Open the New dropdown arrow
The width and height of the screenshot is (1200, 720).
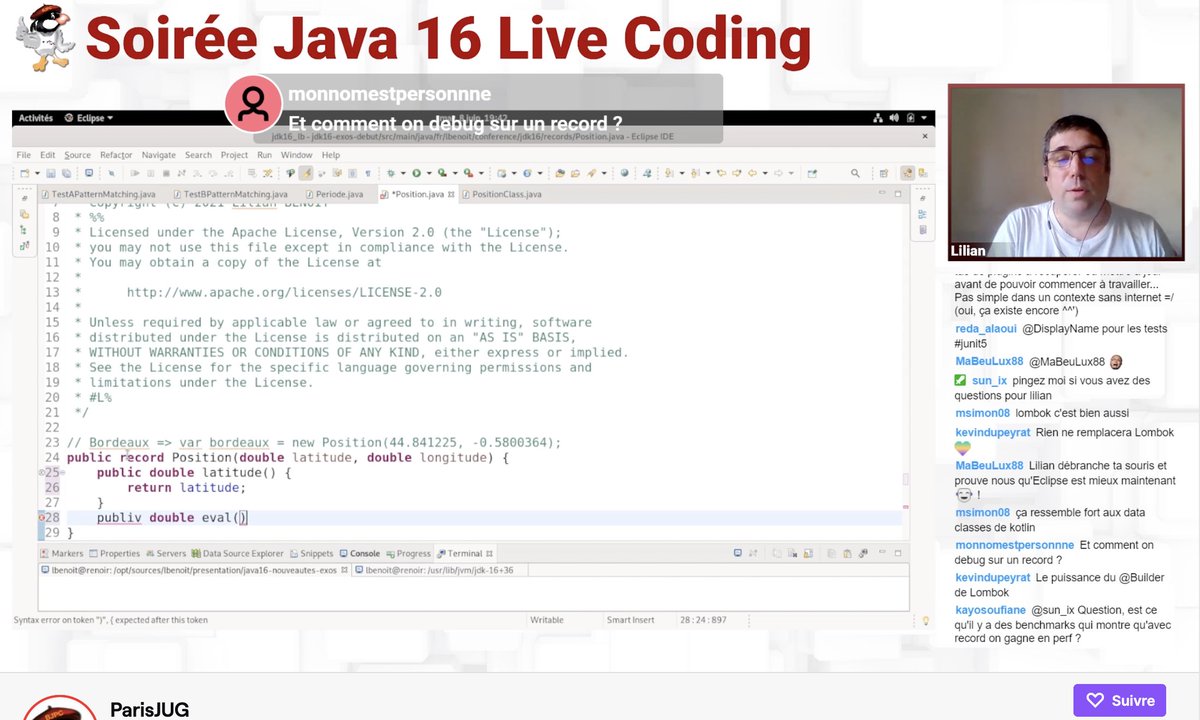tap(37, 173)
